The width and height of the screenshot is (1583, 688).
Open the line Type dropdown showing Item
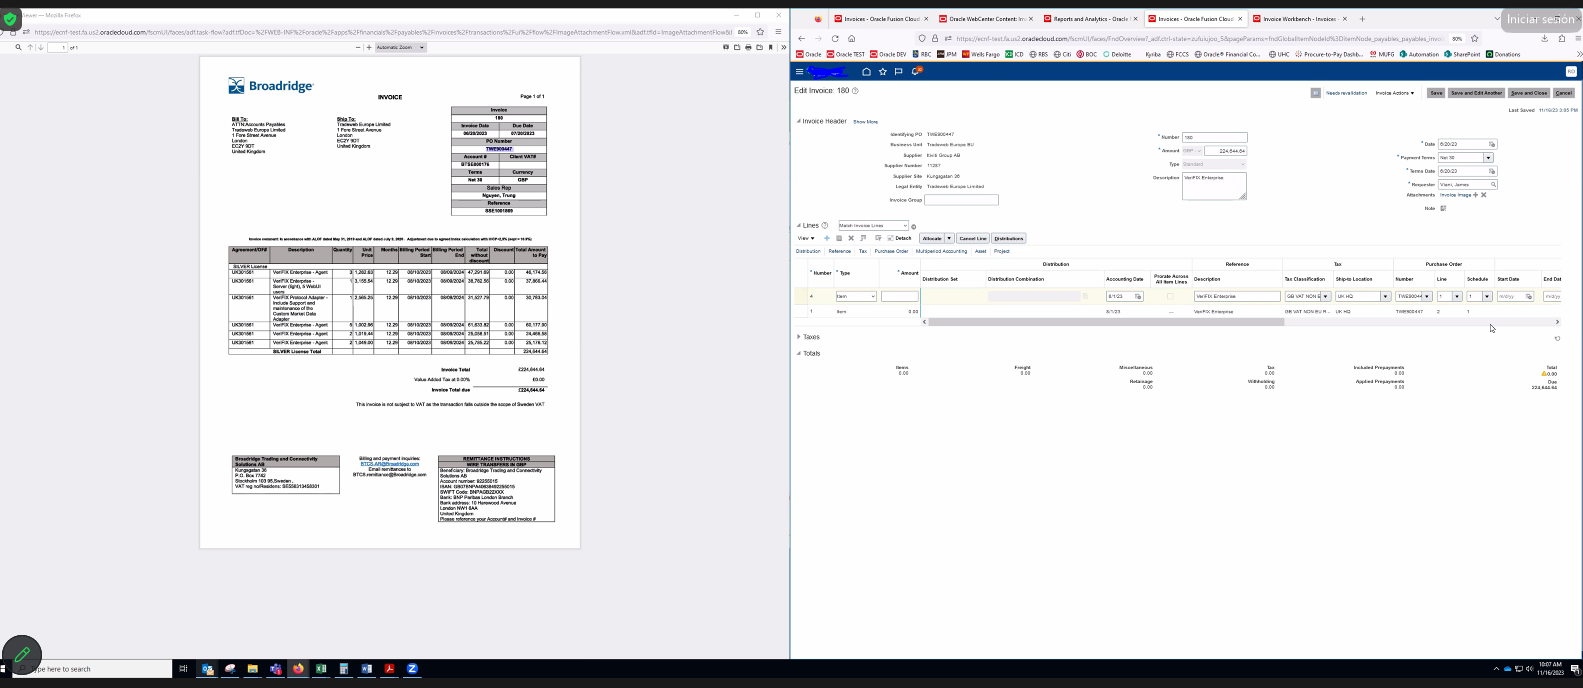(856, 296)
